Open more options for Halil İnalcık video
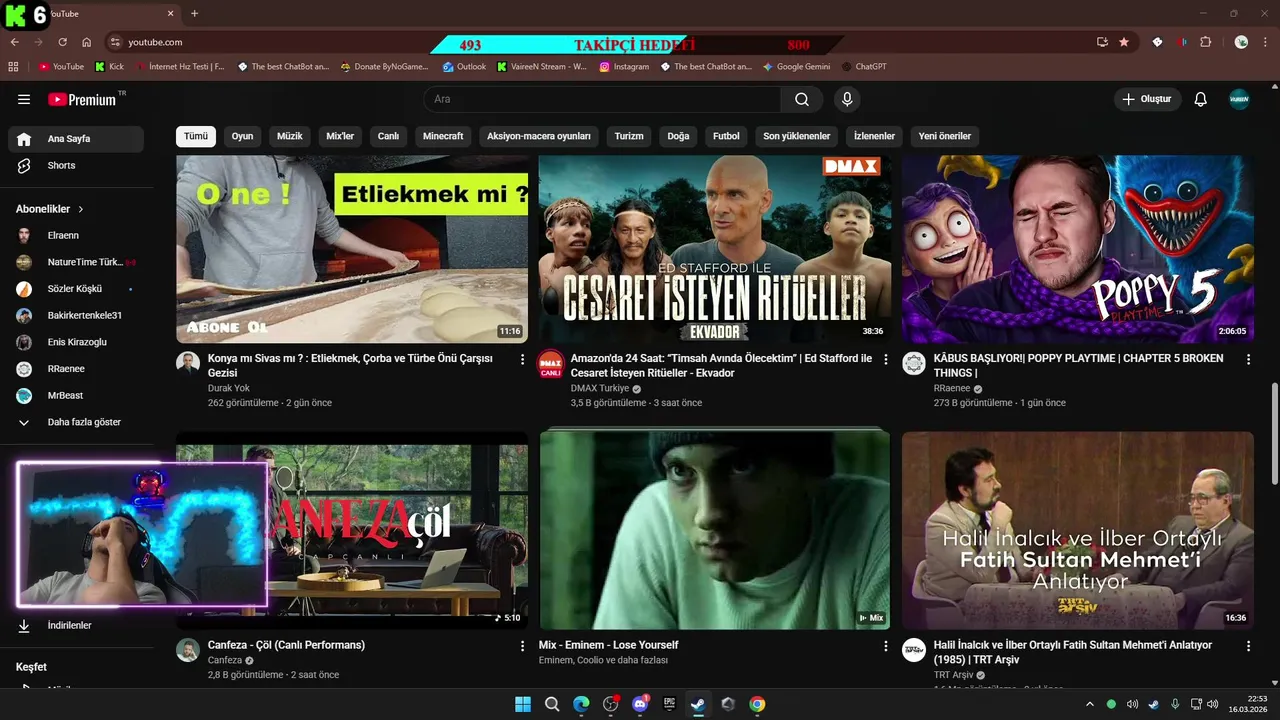 1248,646
